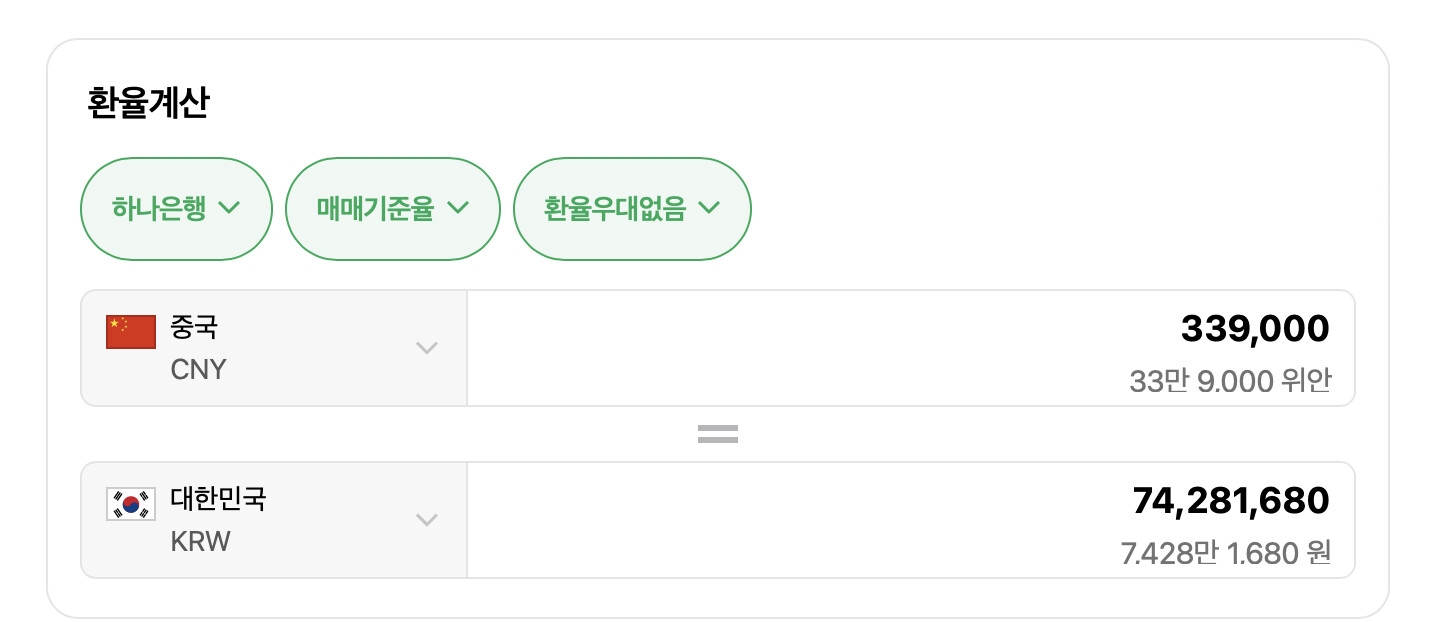The height and width of the screenshot is (622, 1438).
Task: Open the 매매기준율 rate type dropdown
Action: pyautogui.click(x=392, y=209)
